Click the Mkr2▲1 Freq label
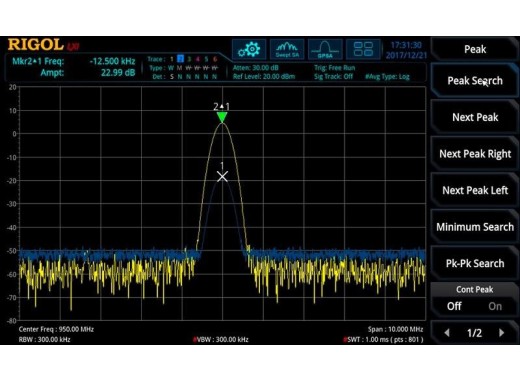This screenshot has width=520, height=380. click(x=38, y=61)
